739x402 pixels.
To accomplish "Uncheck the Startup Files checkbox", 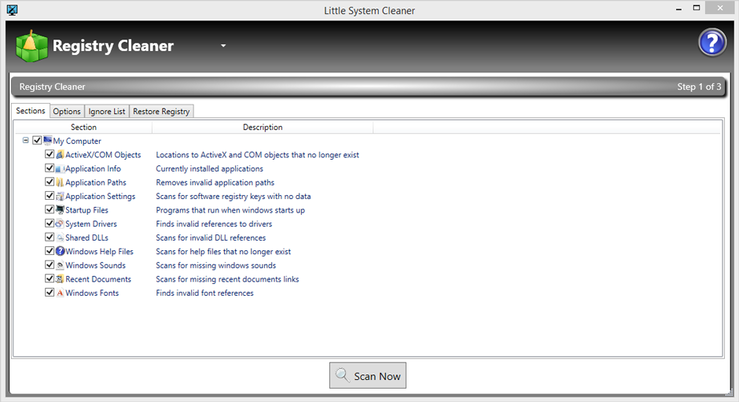I will click(x=49, y=209).
